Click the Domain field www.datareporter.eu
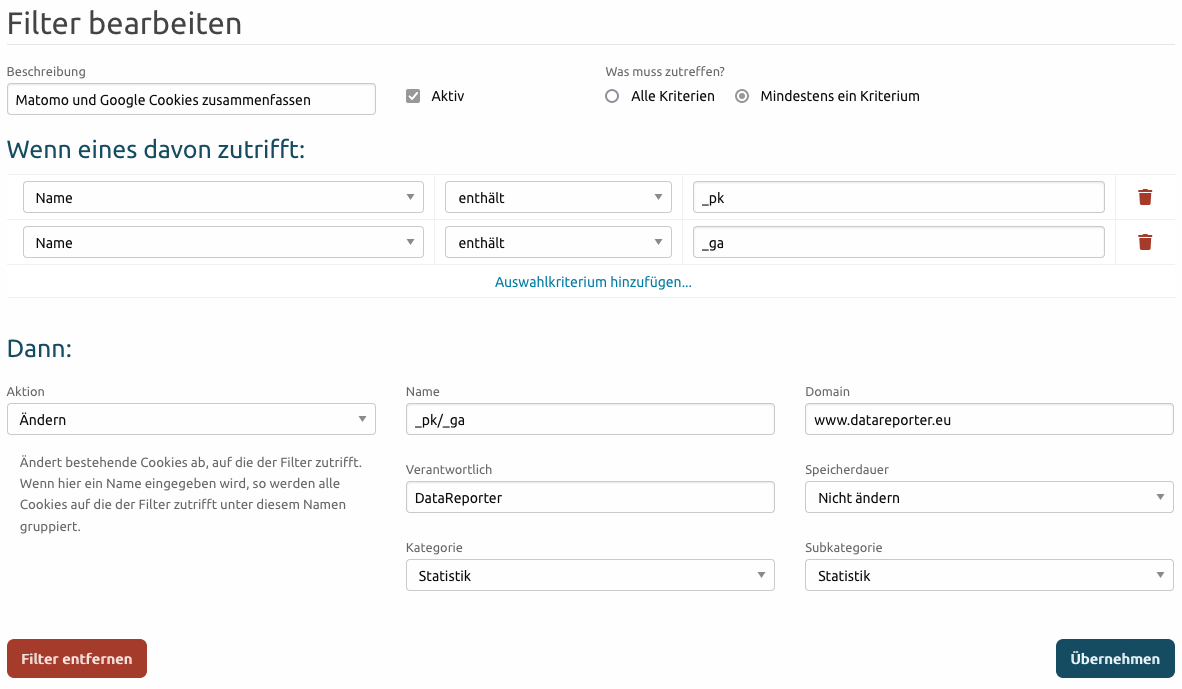This screenshot has height=689, width=1182. 989,419
